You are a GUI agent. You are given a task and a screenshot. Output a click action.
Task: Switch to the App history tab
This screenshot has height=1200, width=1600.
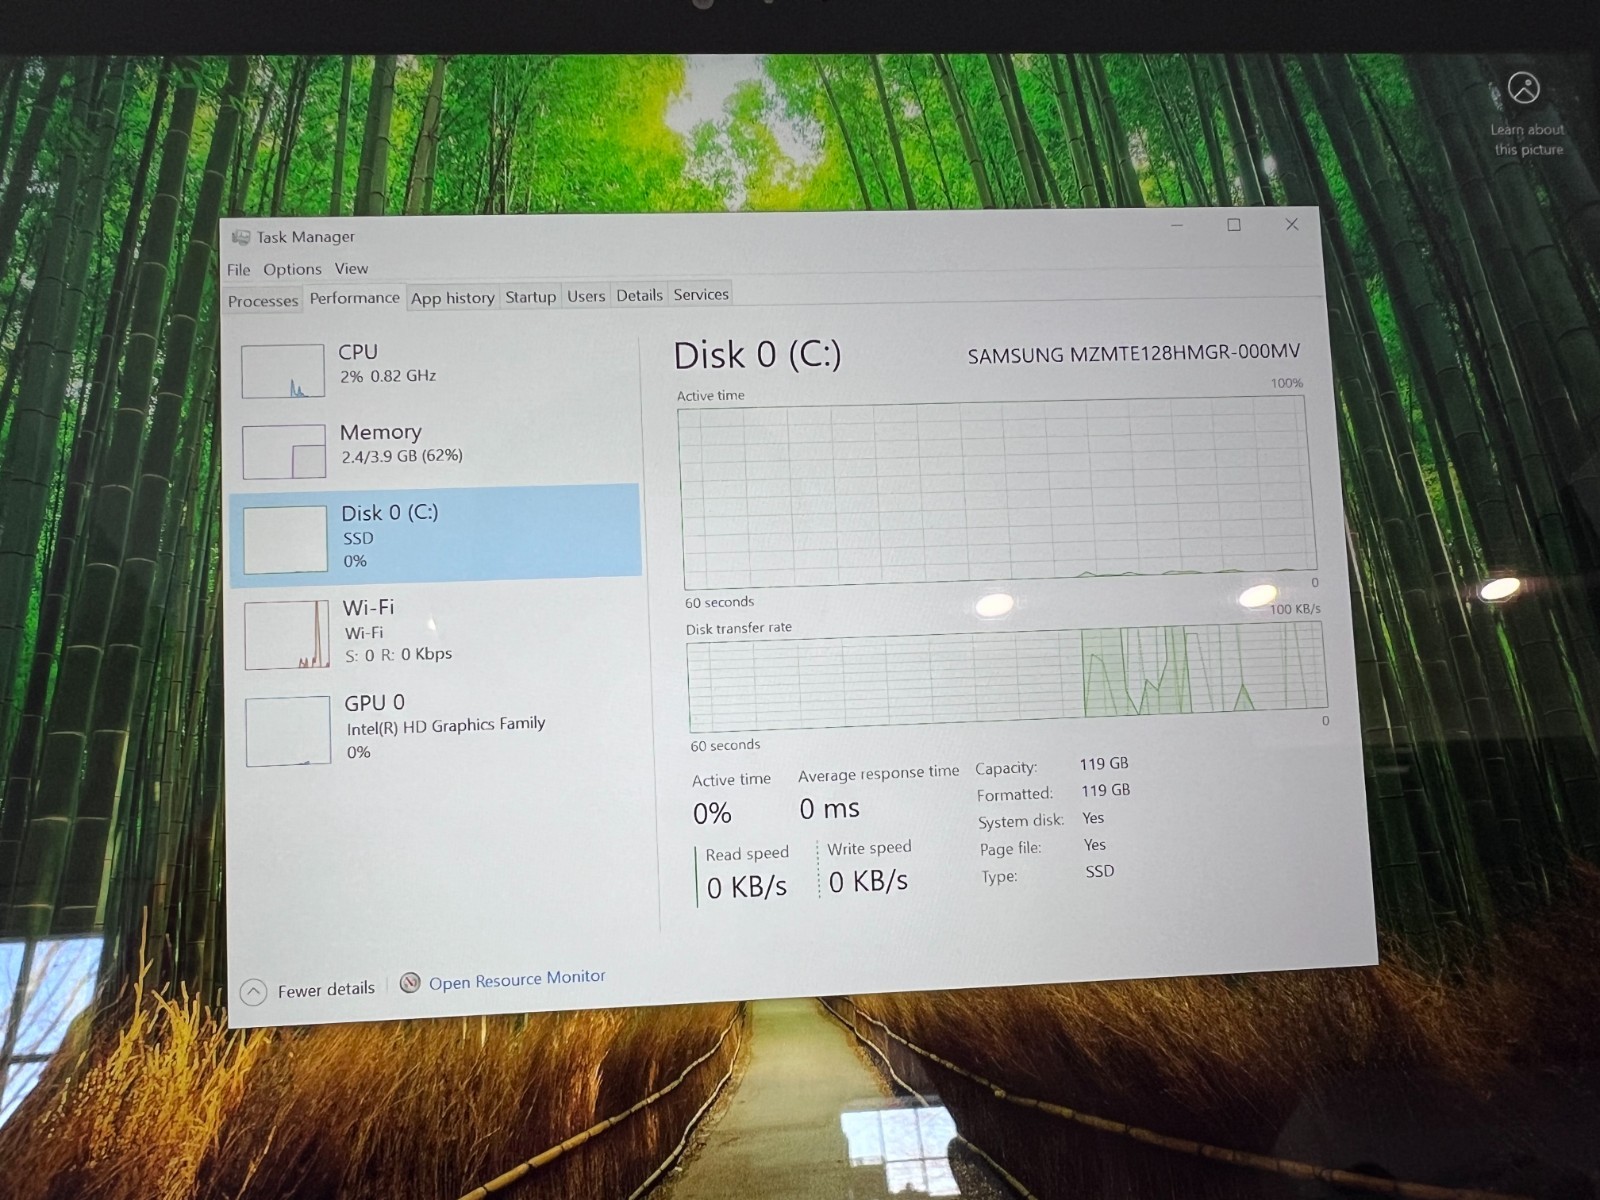(452, 298)
